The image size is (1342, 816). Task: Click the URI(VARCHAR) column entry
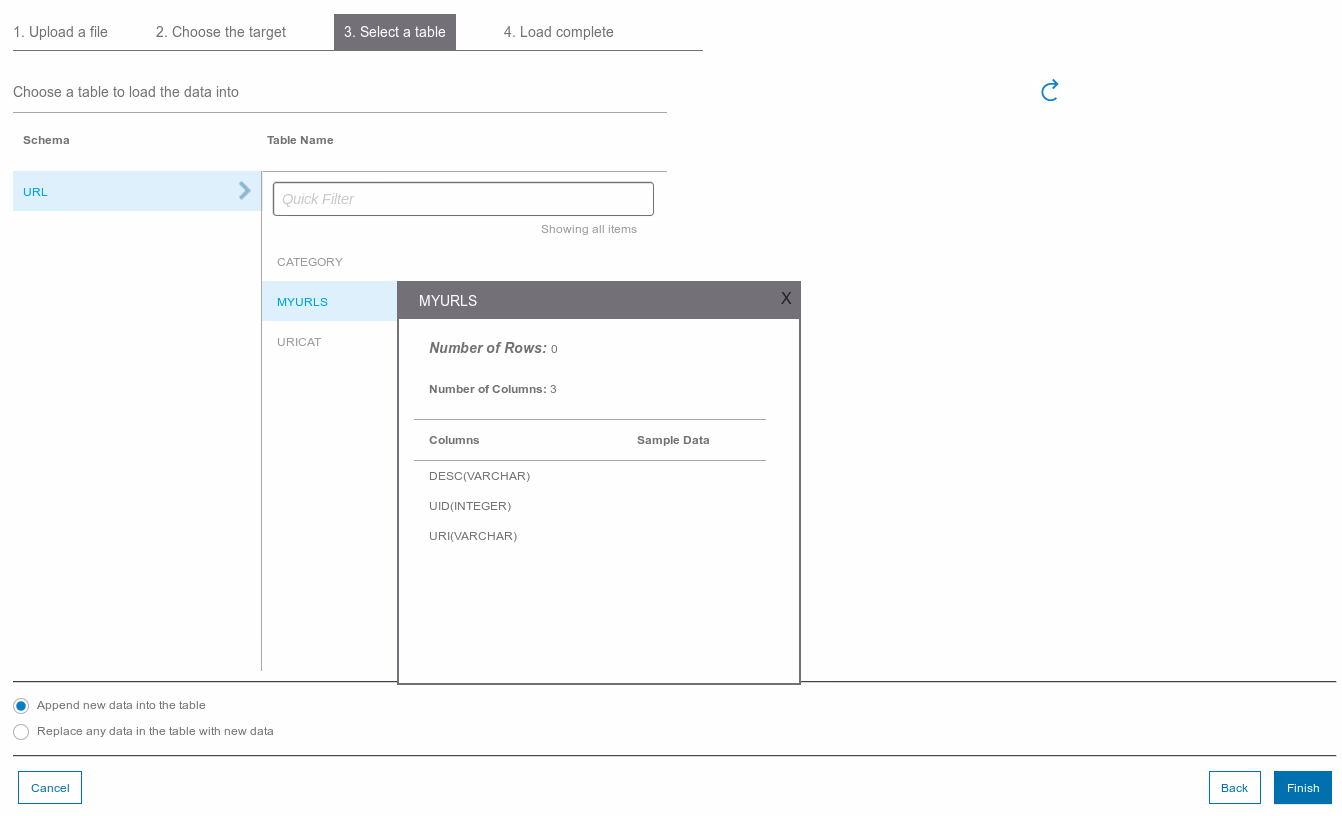pyautogui.click(x=473, y=536)
